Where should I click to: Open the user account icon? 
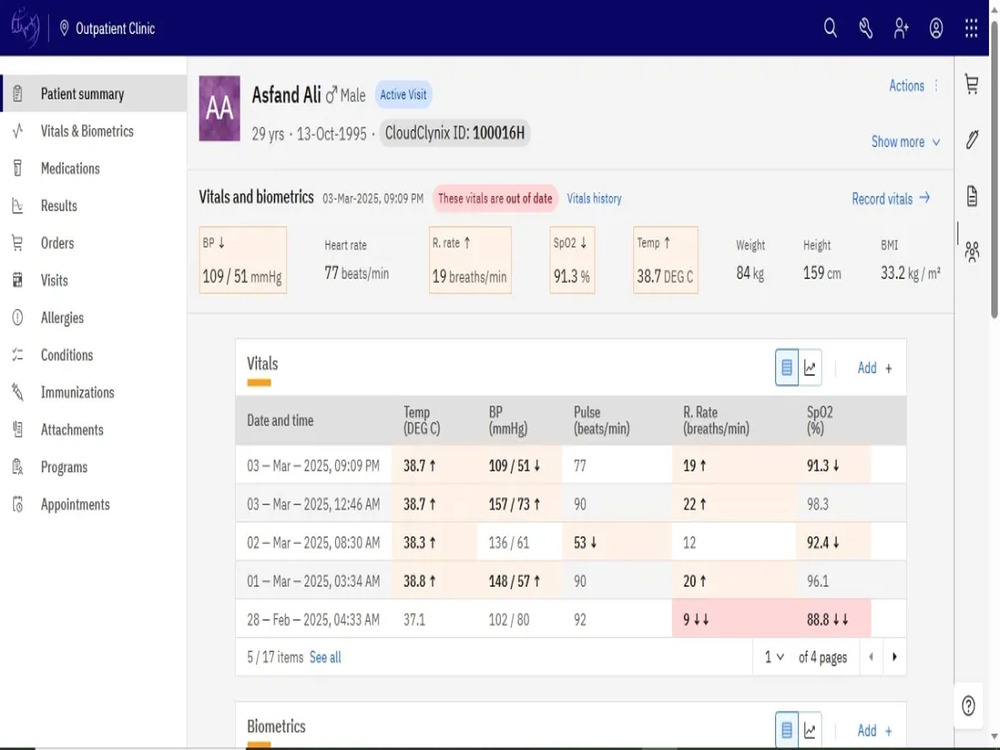[936, 28]
